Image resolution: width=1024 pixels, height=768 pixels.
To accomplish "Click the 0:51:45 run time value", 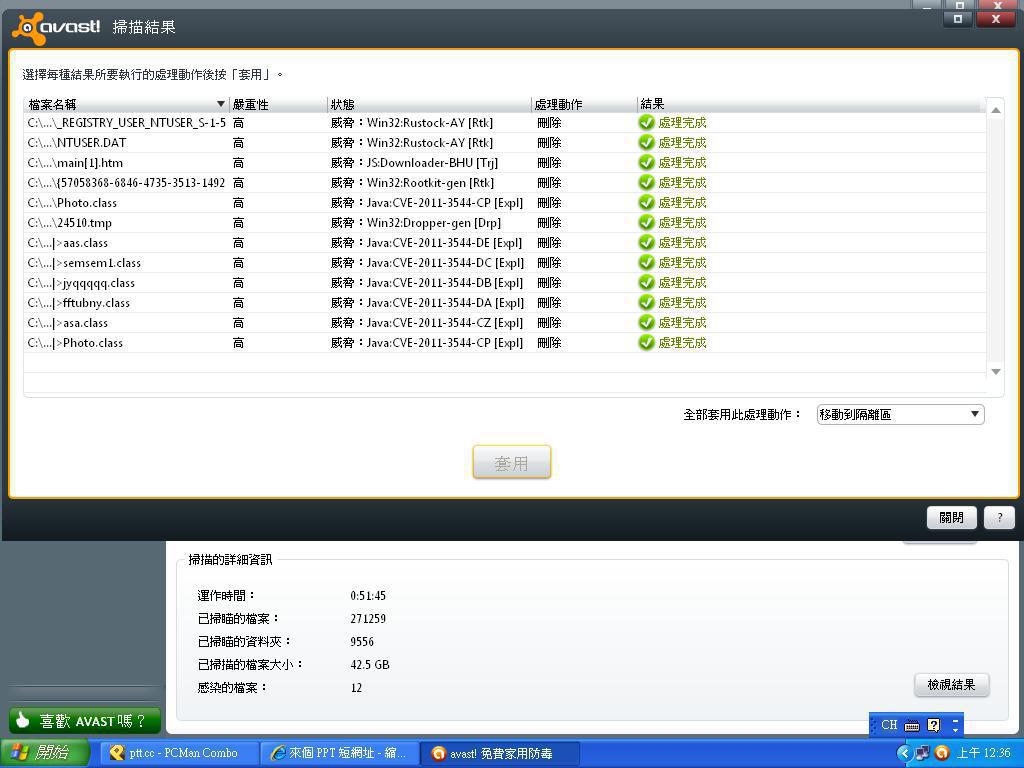I will (368, 596).
